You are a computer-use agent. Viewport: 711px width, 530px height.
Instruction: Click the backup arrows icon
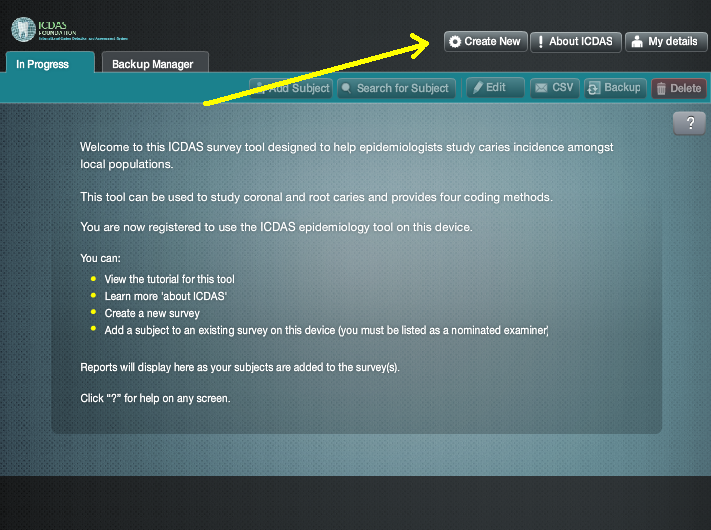point(594,88)
